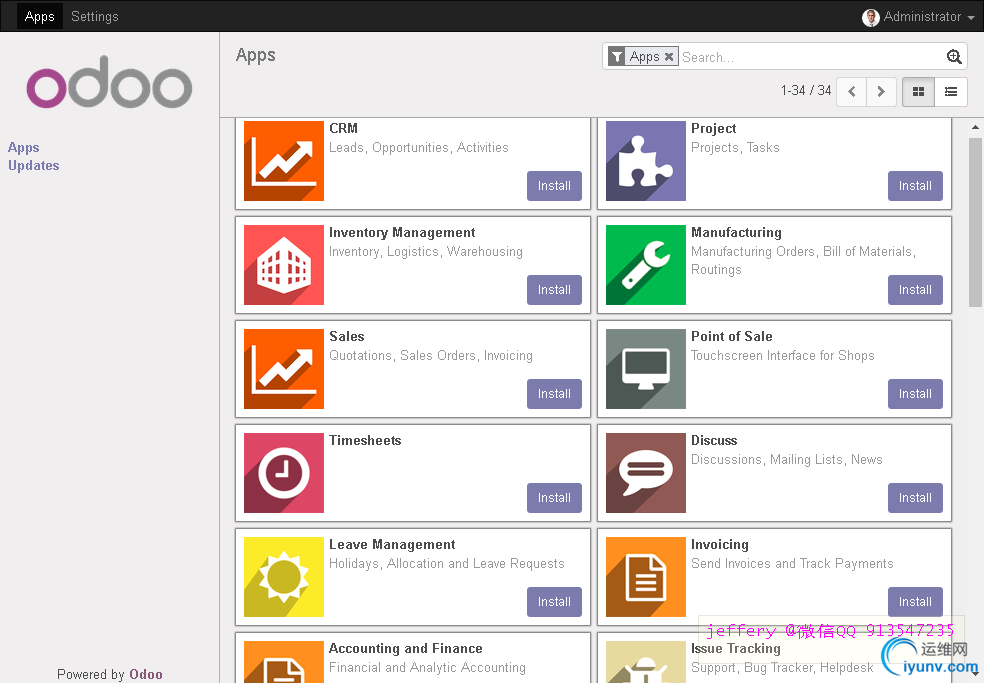
Task: Open the Accounting and Finance icon
Action: 284,662
